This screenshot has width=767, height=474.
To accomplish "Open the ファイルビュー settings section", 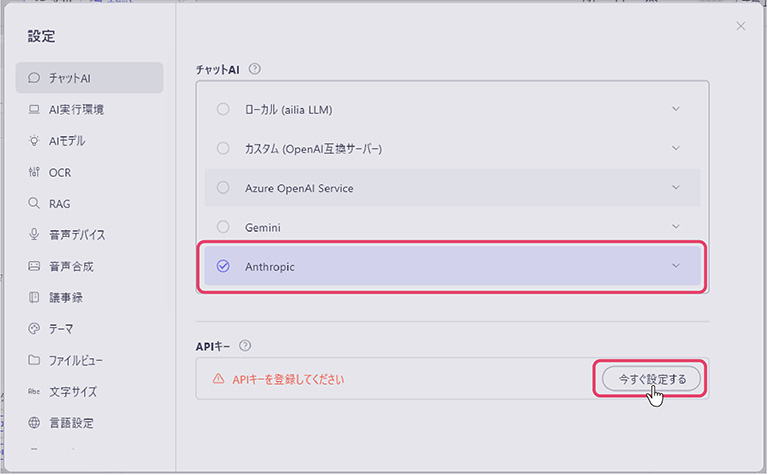I will (75, 360).
